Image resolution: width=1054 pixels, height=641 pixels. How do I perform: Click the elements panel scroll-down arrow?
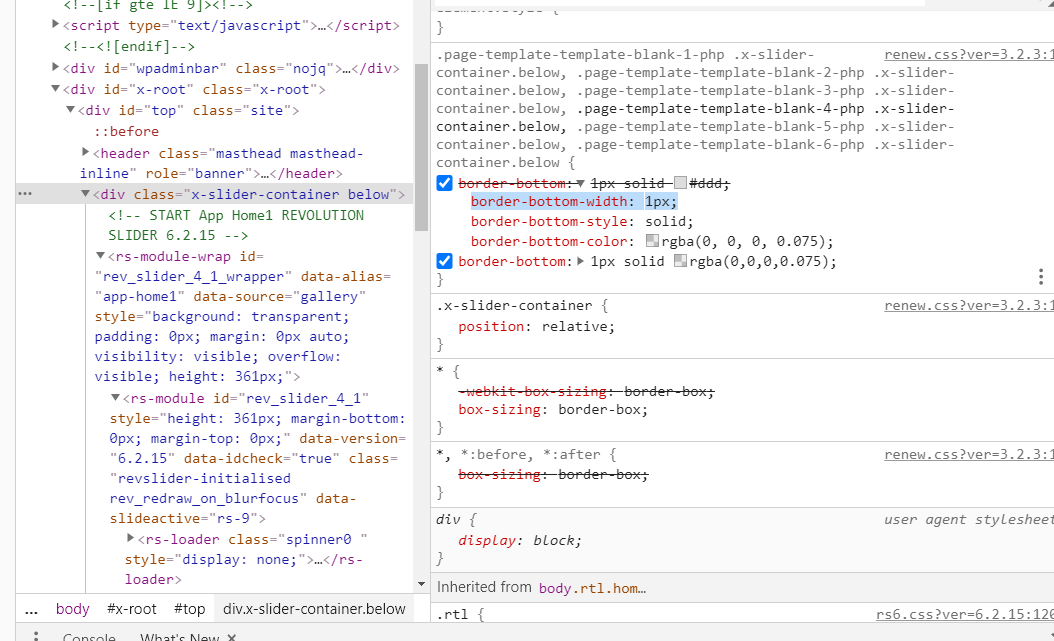coord(421,584)
